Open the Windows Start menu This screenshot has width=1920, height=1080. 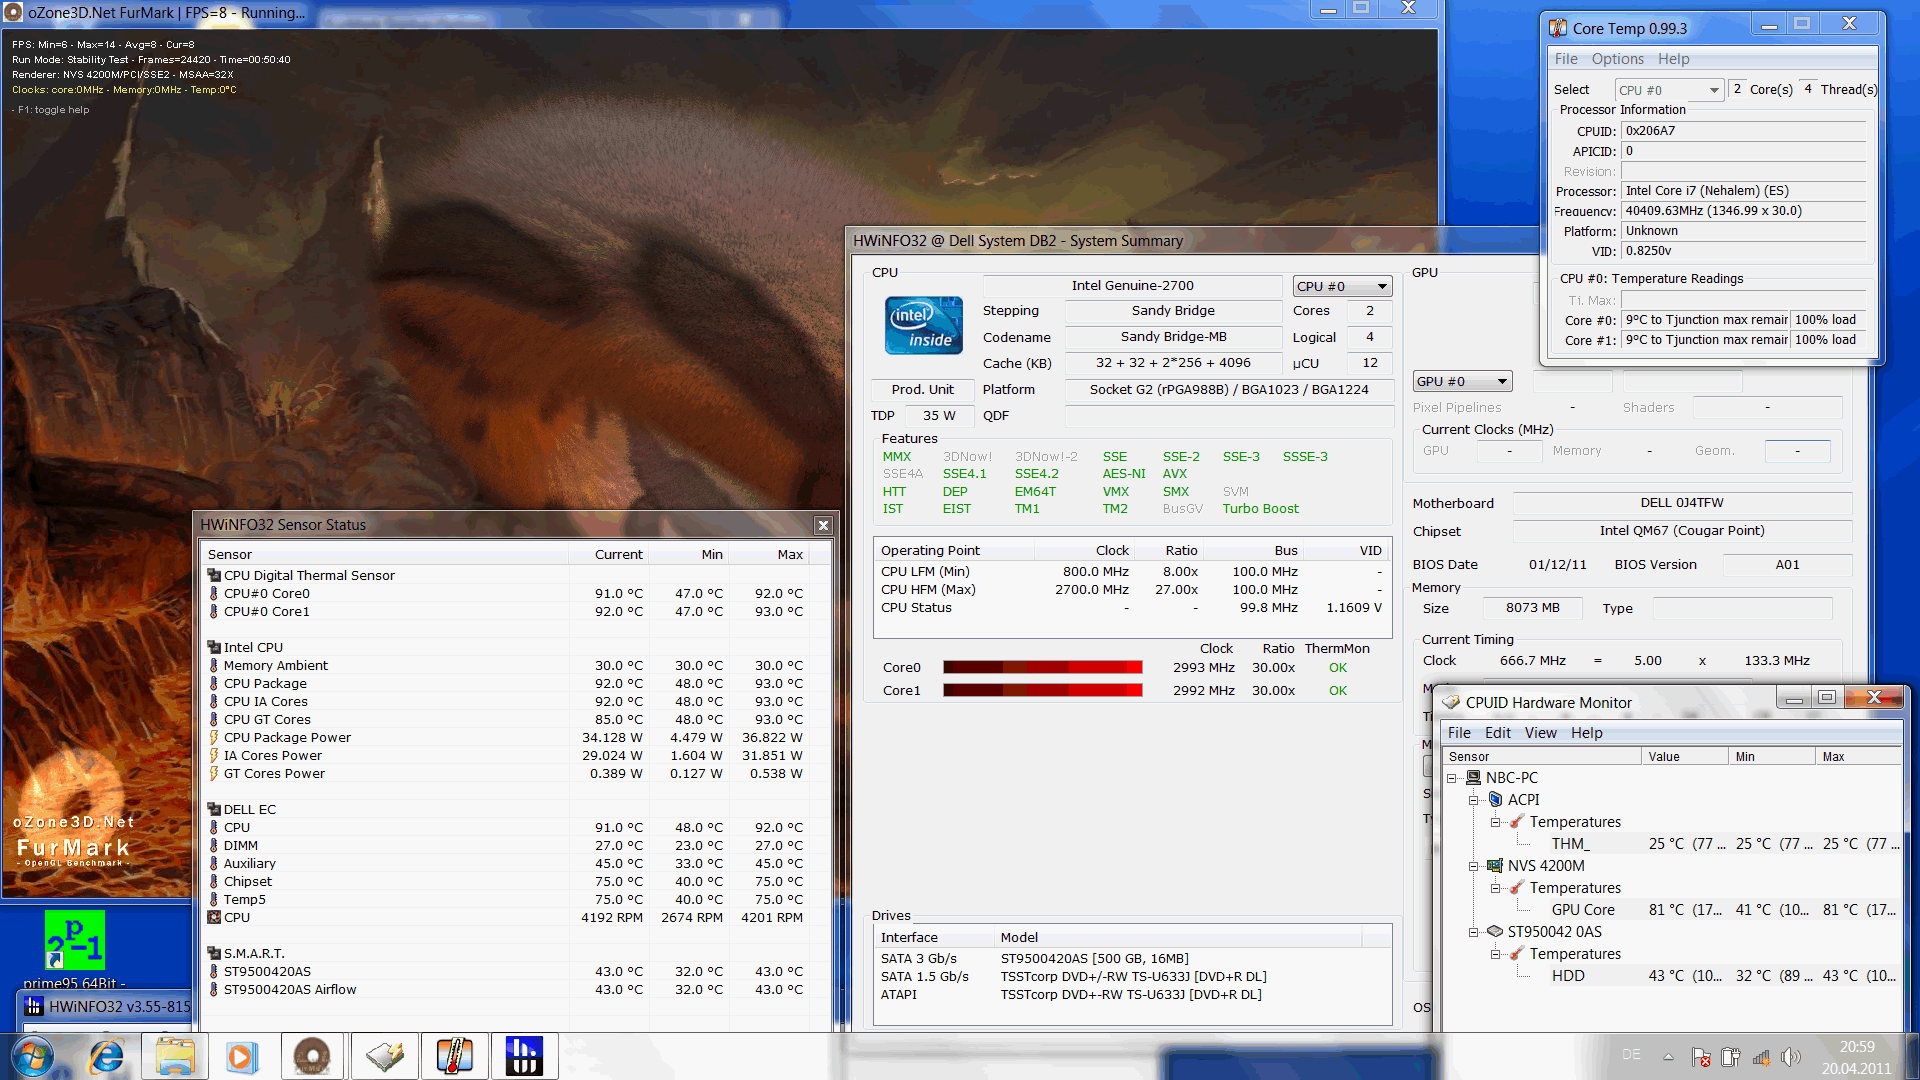pyautogui.click(x=32, y=1056)
